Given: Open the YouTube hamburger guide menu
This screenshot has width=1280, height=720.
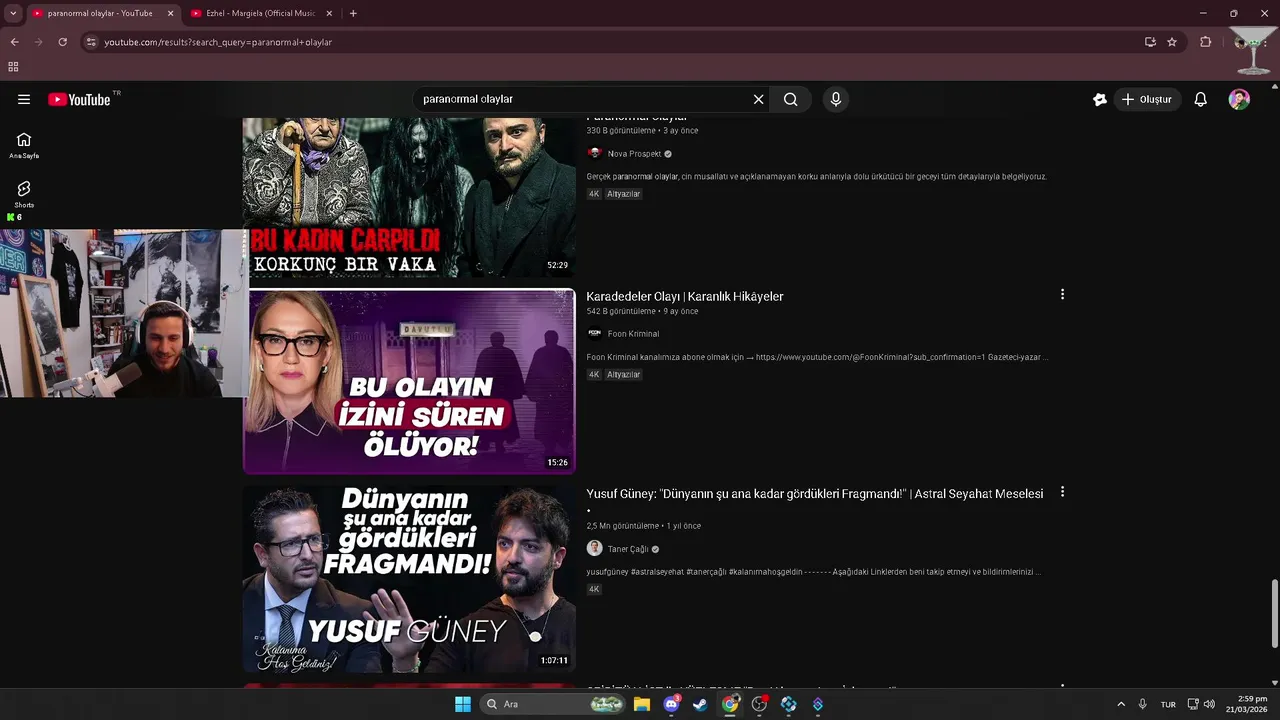Looking at the screenshot, I should tap(24, 99).
